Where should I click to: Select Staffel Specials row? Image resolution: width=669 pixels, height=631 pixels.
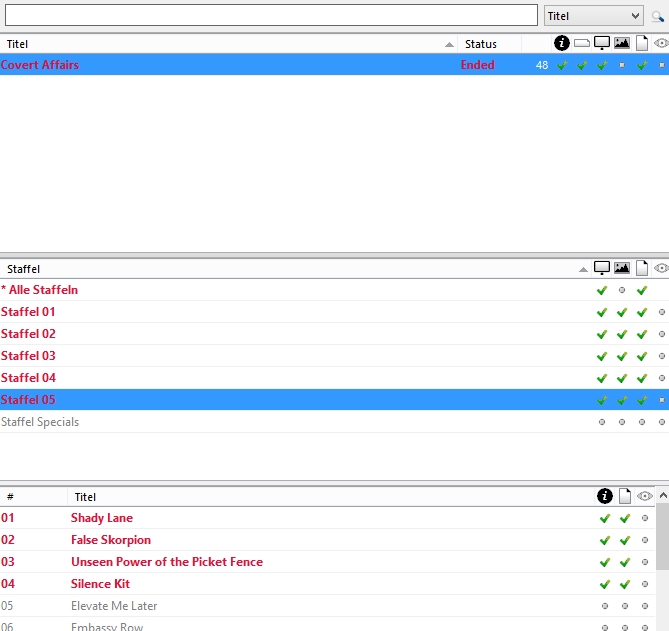click(334, 422)
